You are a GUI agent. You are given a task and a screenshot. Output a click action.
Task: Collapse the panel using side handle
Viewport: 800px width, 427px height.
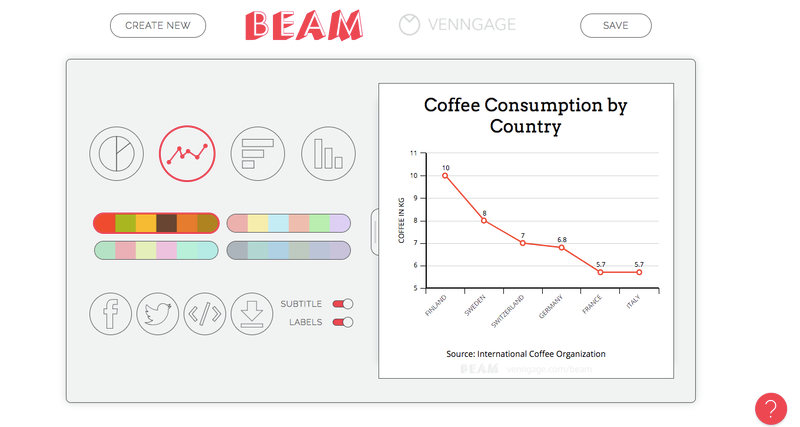374,232
